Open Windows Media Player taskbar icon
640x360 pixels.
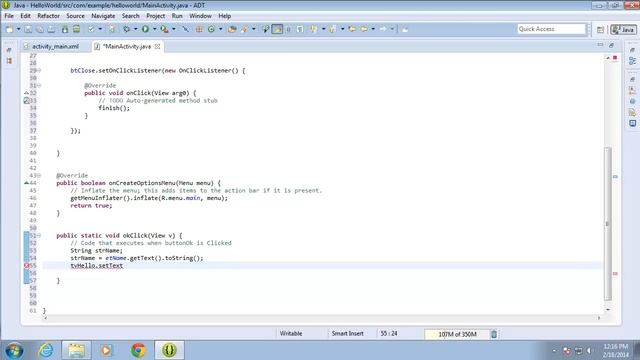[107, 350]
